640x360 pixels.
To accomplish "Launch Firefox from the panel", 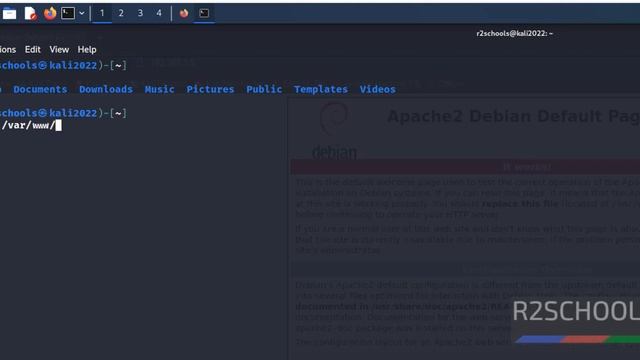I will pyautogui.click(x=50, y=13).
